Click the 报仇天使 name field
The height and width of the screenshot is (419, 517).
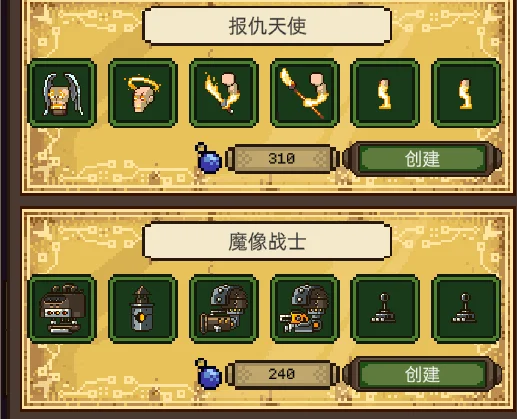(x=267, y=26)
